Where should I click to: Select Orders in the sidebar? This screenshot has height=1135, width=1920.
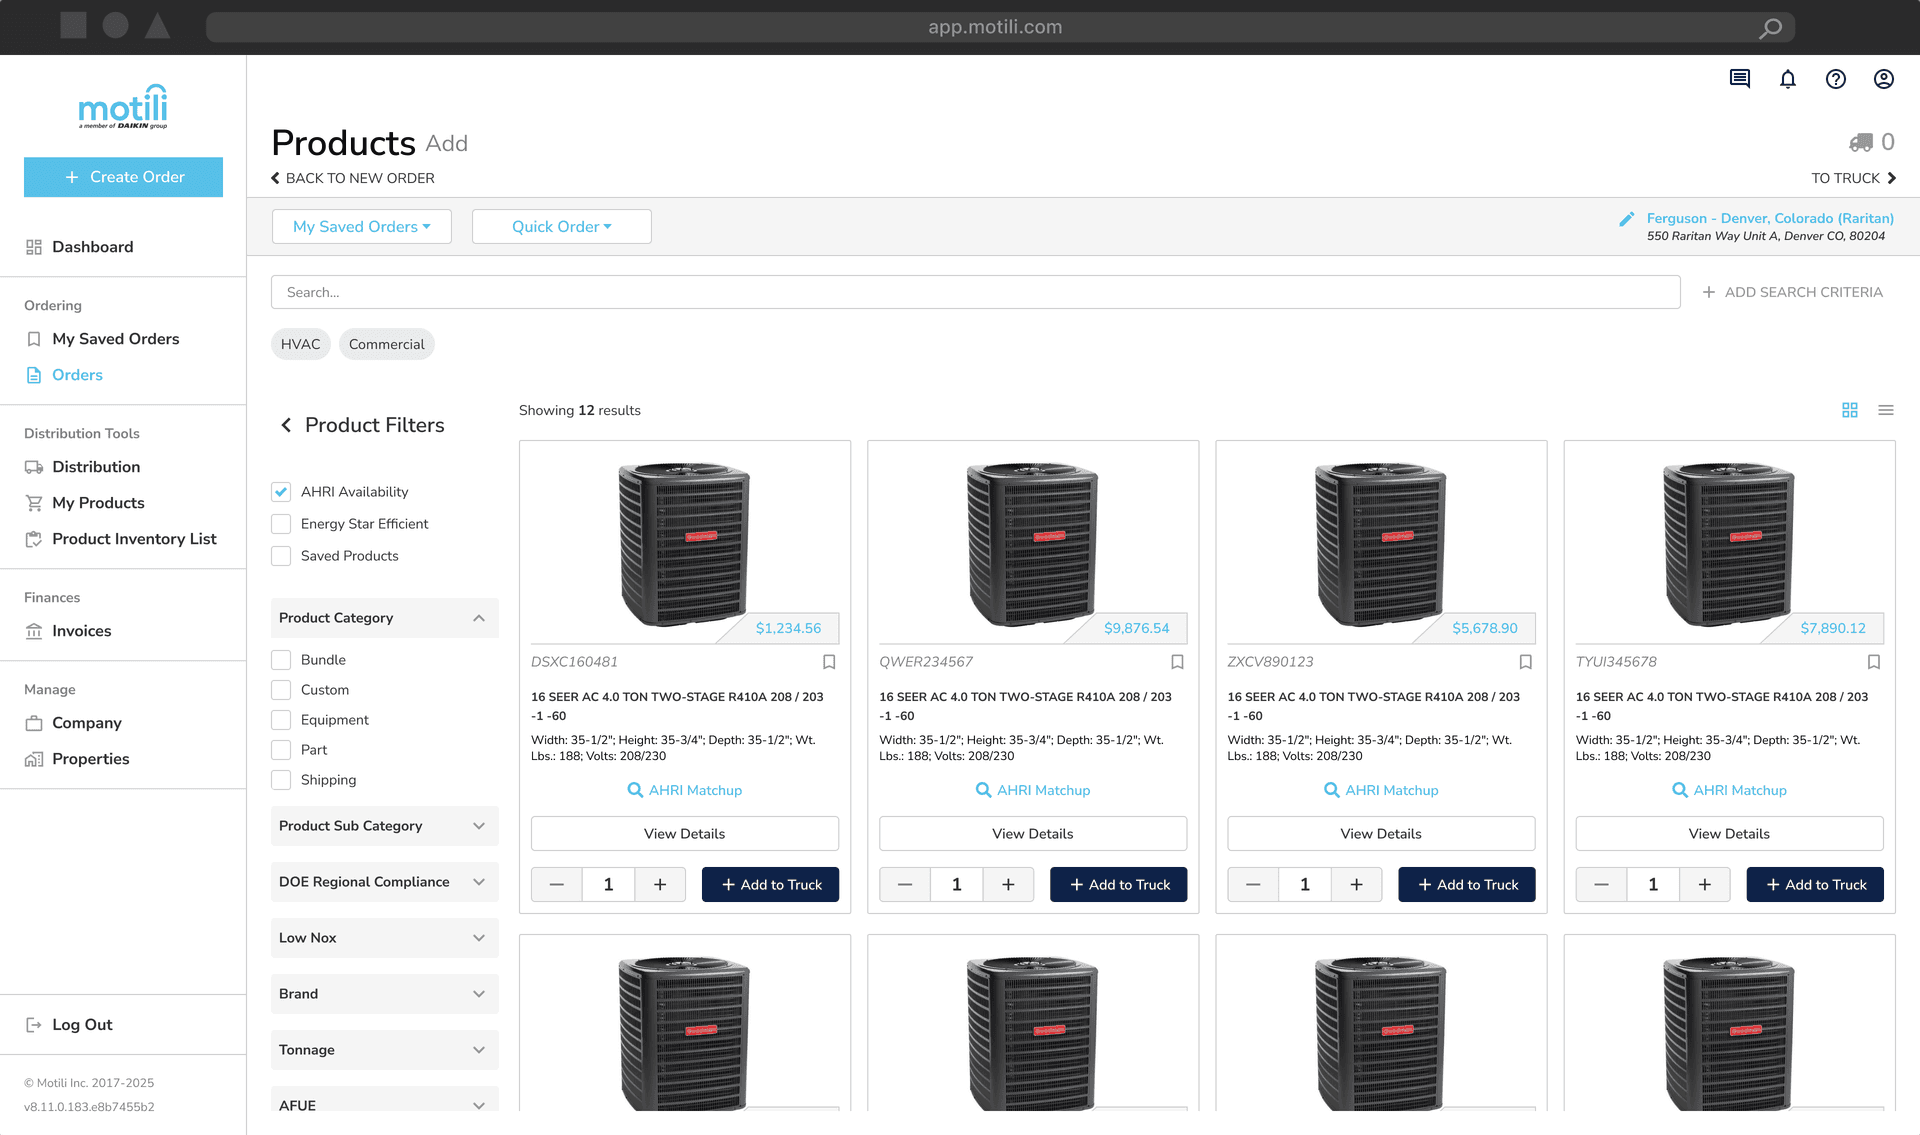77,375
